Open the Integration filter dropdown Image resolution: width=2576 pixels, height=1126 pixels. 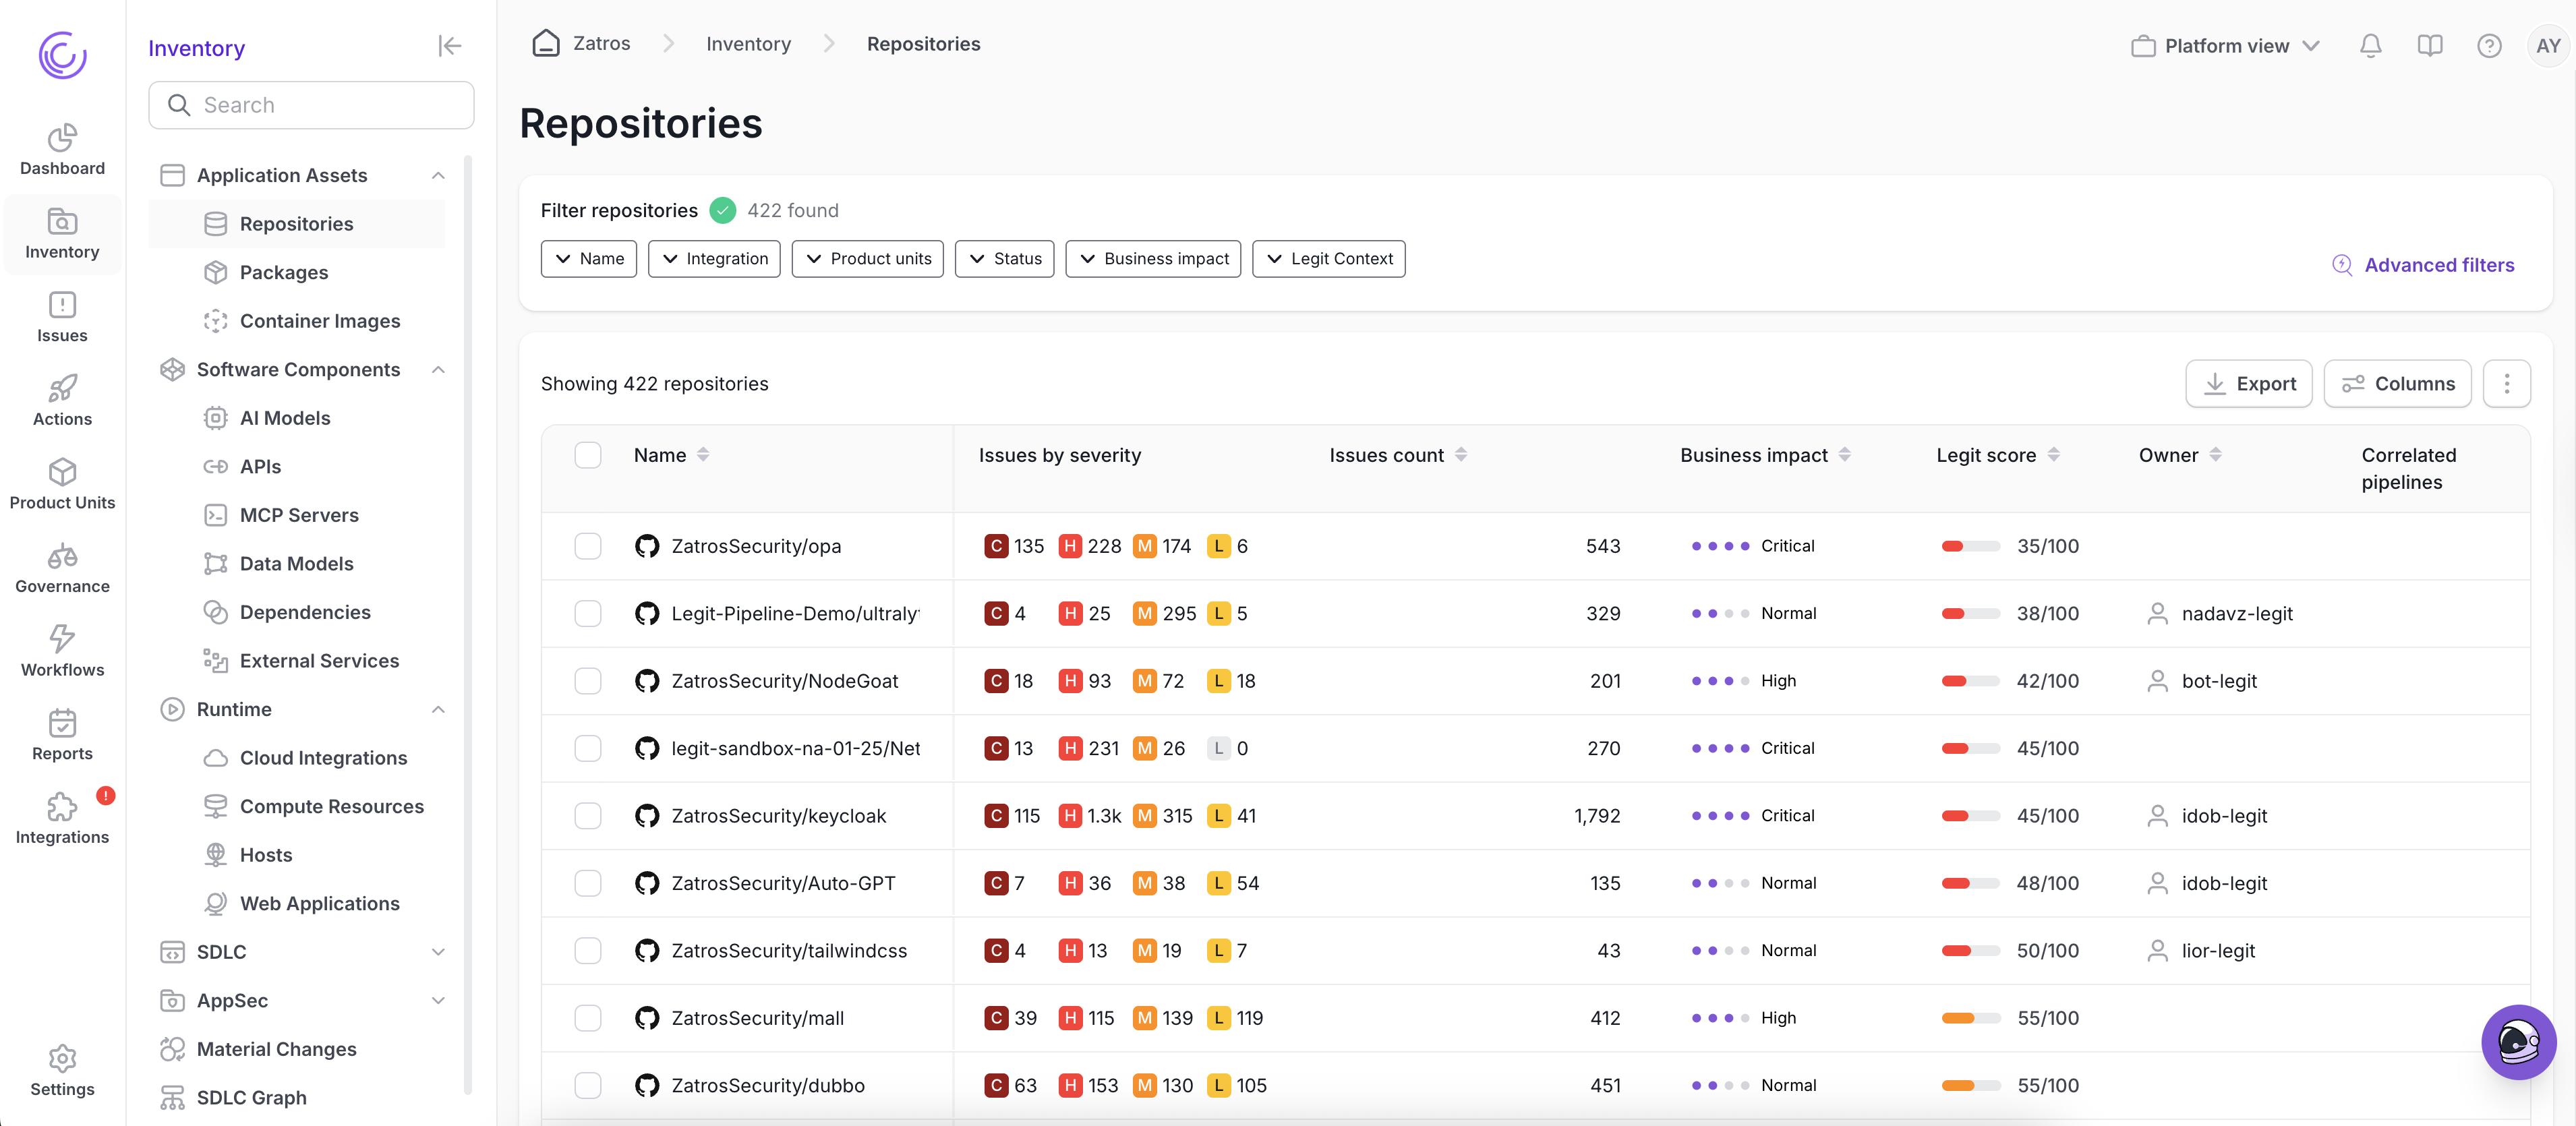714,259
